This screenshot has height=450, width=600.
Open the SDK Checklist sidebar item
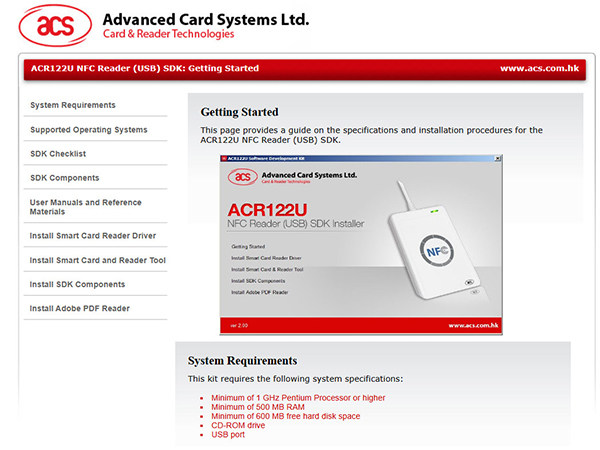pos(58,154)
